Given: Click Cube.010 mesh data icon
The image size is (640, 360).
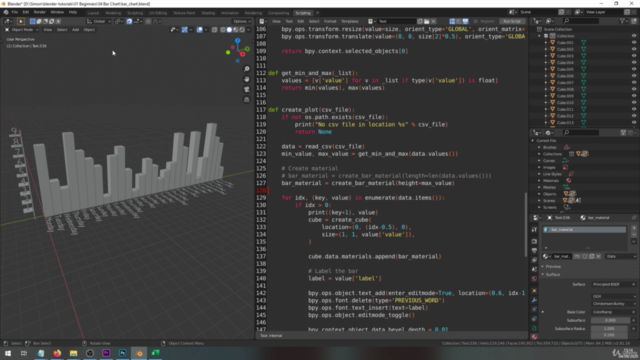Looking at the screenshot, I should (x=584, y=102).
